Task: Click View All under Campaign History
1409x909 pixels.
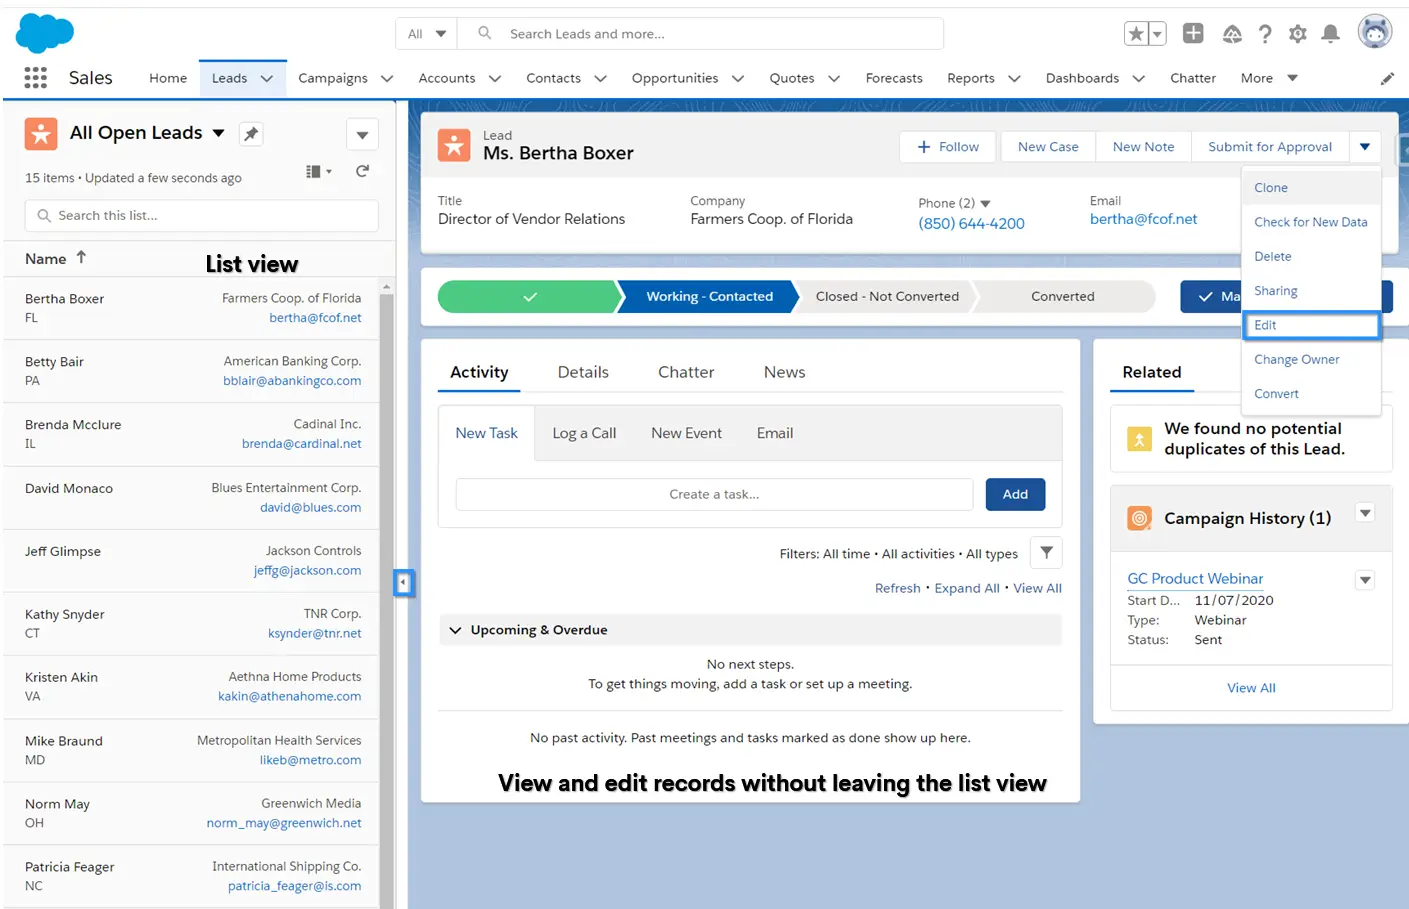Action: click(x=1251, y=688)
